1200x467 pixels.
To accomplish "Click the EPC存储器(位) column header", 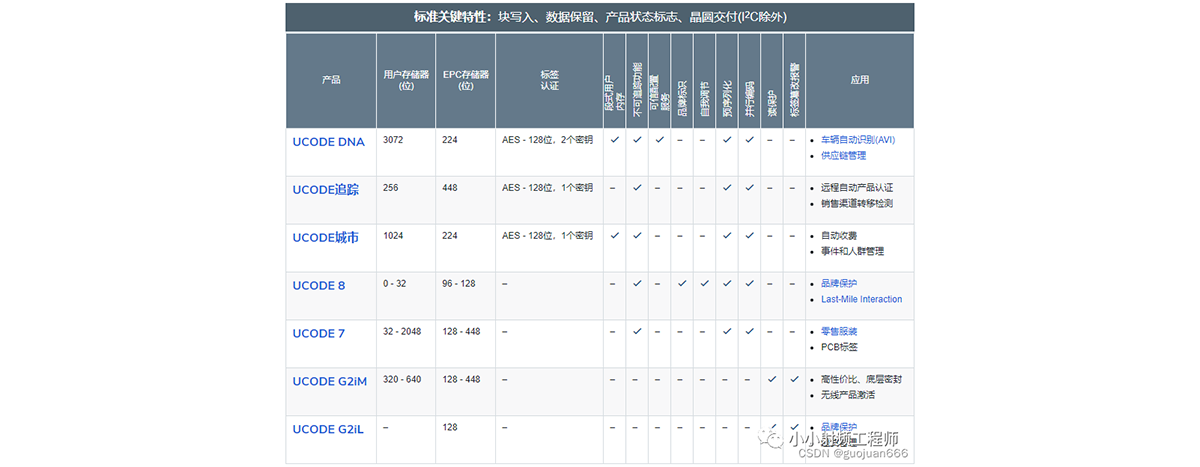I will [465, 80].
